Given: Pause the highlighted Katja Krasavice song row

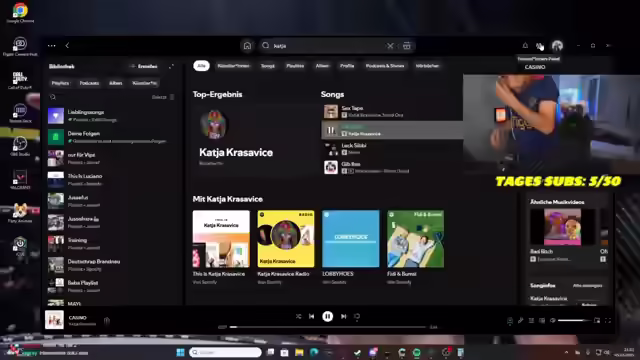Looking at the screenshot, I should (x=331, y=130).
